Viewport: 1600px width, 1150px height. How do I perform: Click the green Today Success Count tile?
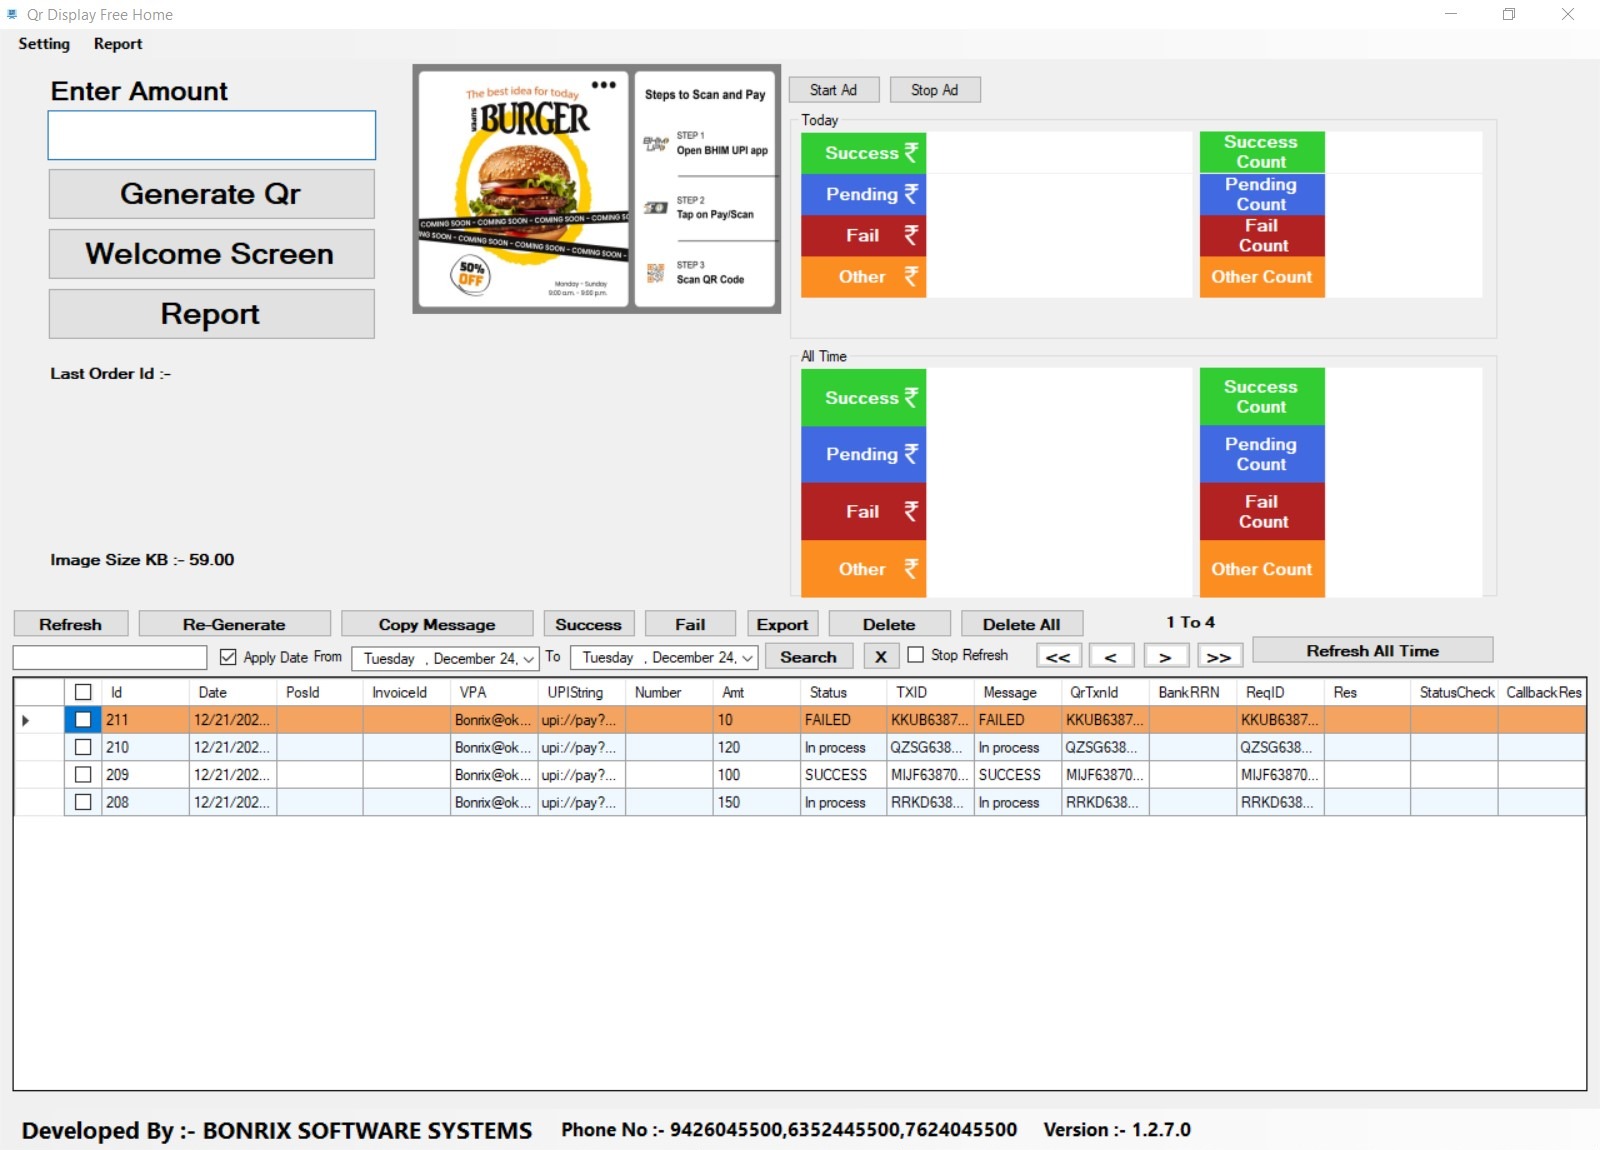pos(1261,152)
